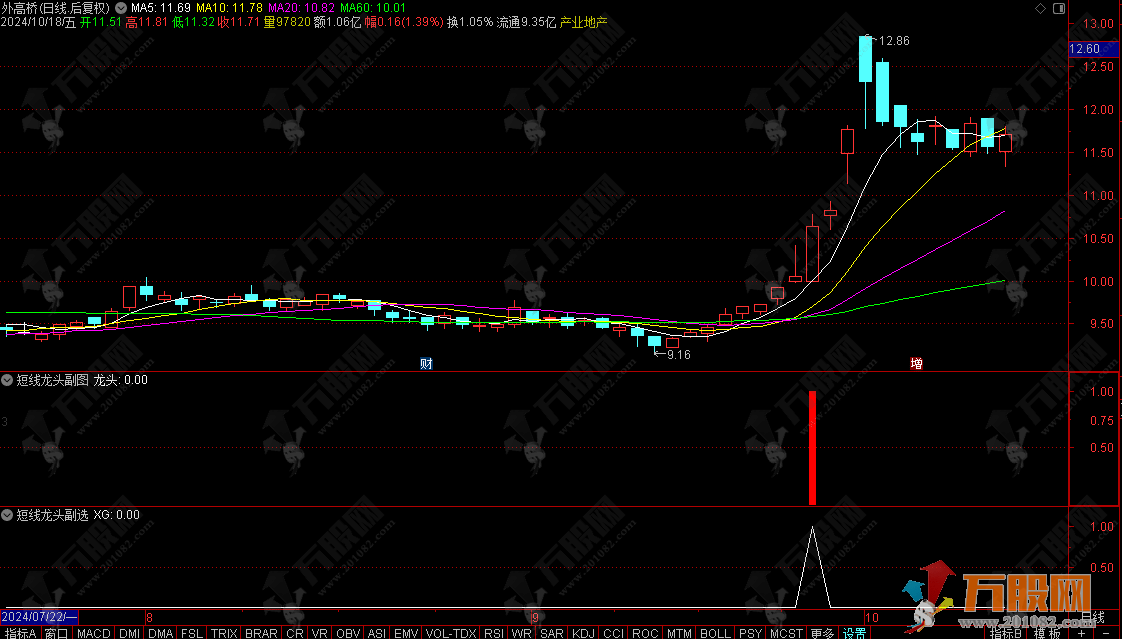
Task: Switch to CCI indicator
Action: tap(613, 633)
